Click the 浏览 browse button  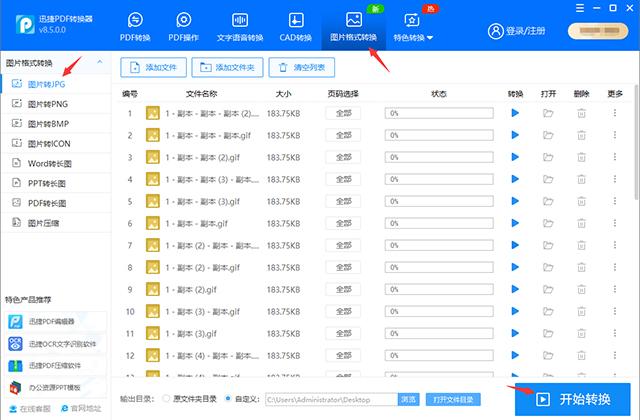[x=408, y=400]
